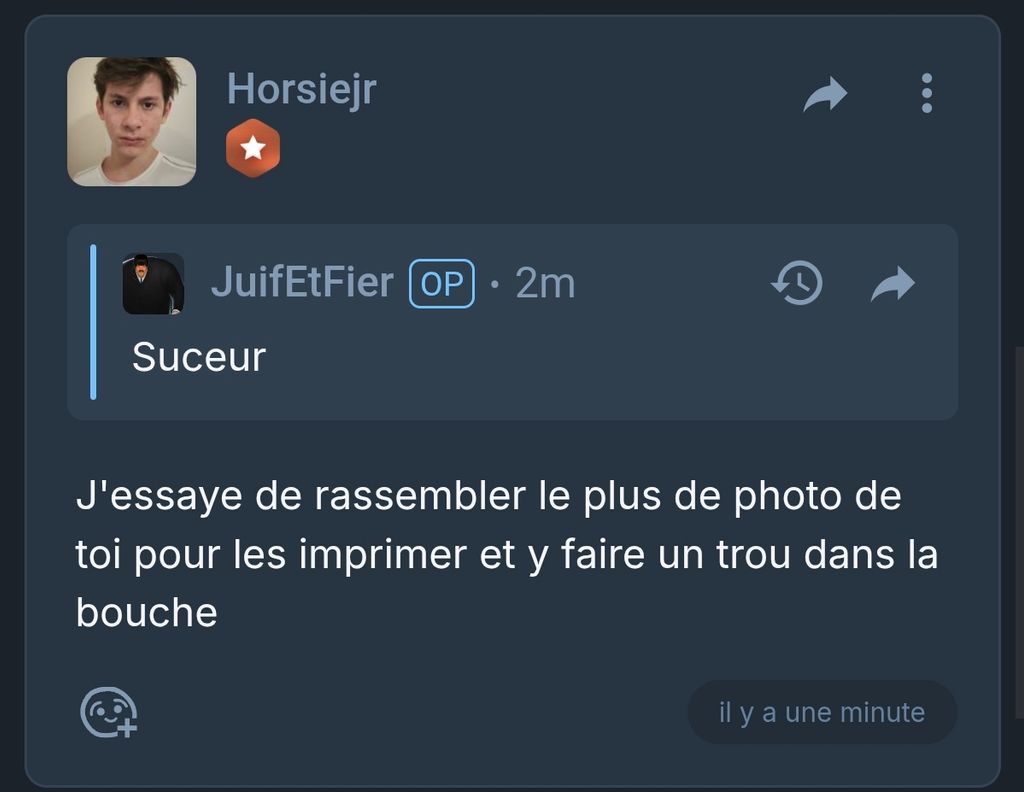Visit JuifEtFier's profile via username
This screenshot has height=792, width=1024.
(302, 283)
